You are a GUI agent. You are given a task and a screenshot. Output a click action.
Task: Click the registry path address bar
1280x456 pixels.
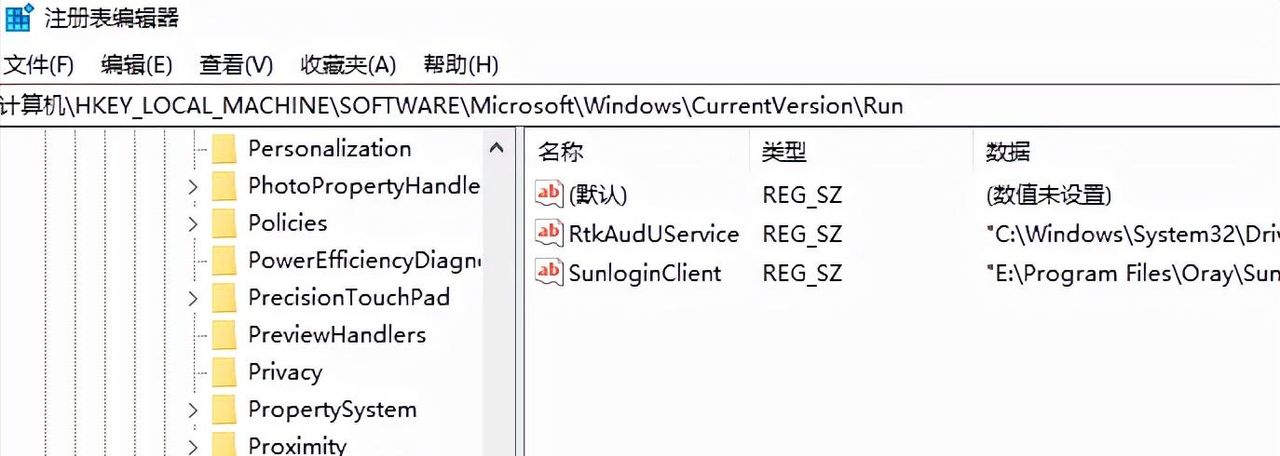click(640, 106)
